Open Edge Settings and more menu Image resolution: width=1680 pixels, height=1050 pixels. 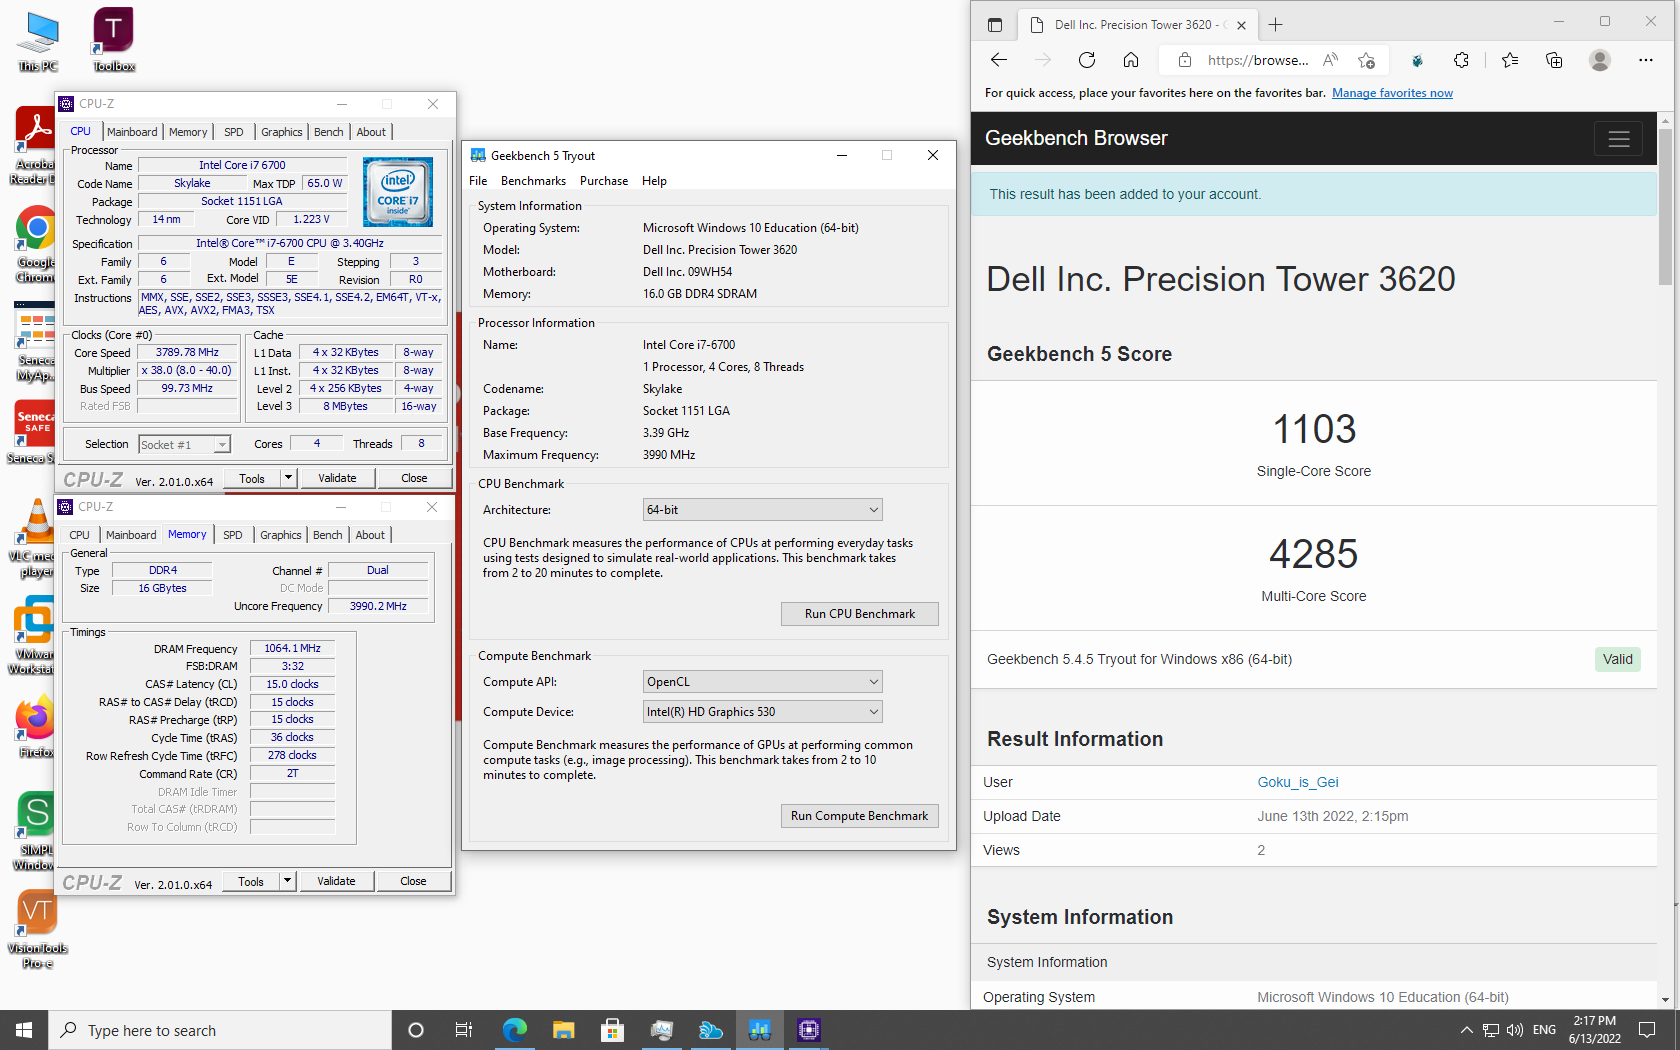[x=1645, y=60]
